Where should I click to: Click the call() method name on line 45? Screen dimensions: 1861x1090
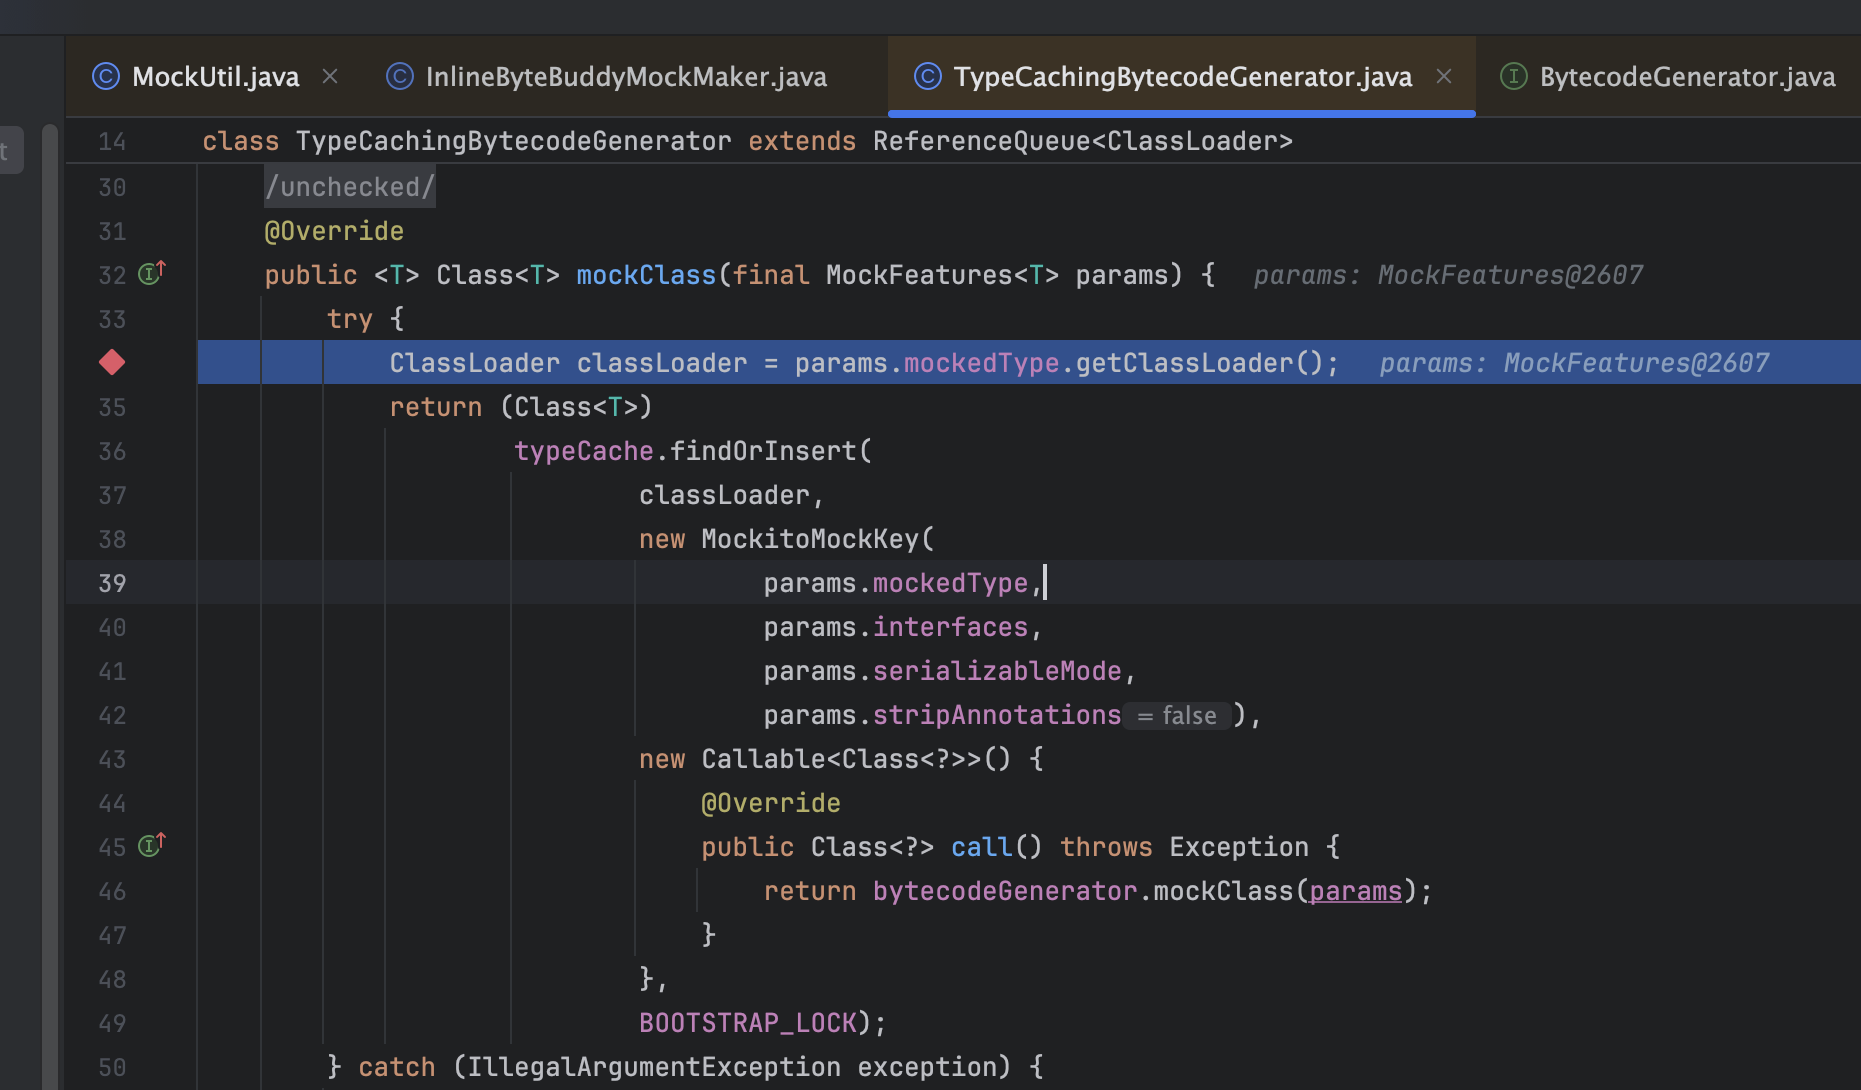point(981,847)
